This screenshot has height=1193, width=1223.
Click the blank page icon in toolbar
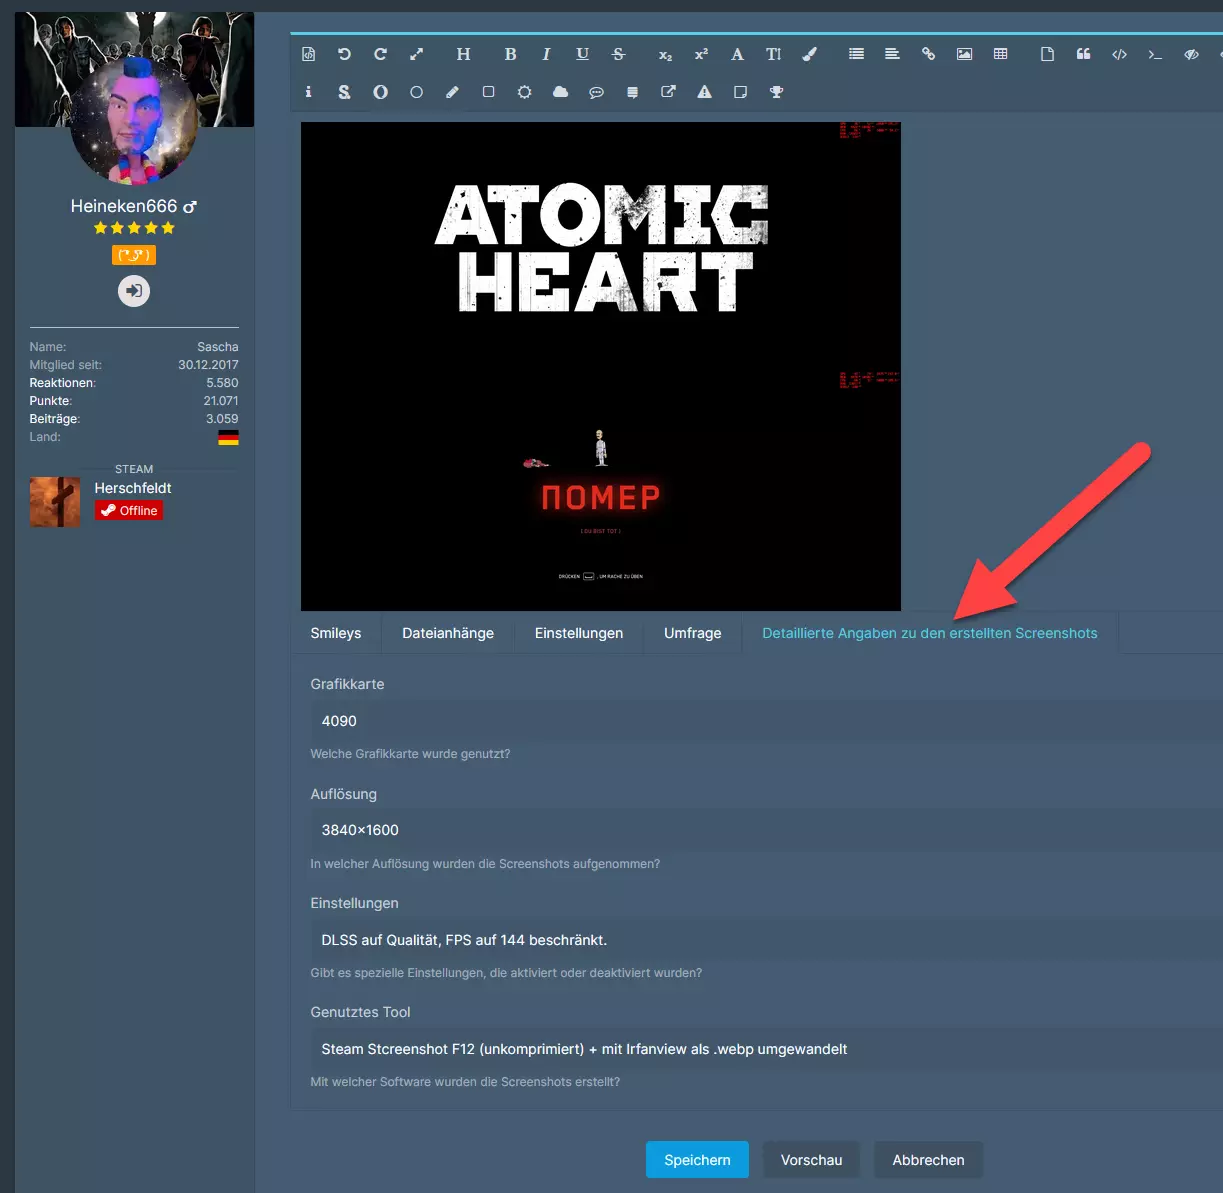(1047, 54)
